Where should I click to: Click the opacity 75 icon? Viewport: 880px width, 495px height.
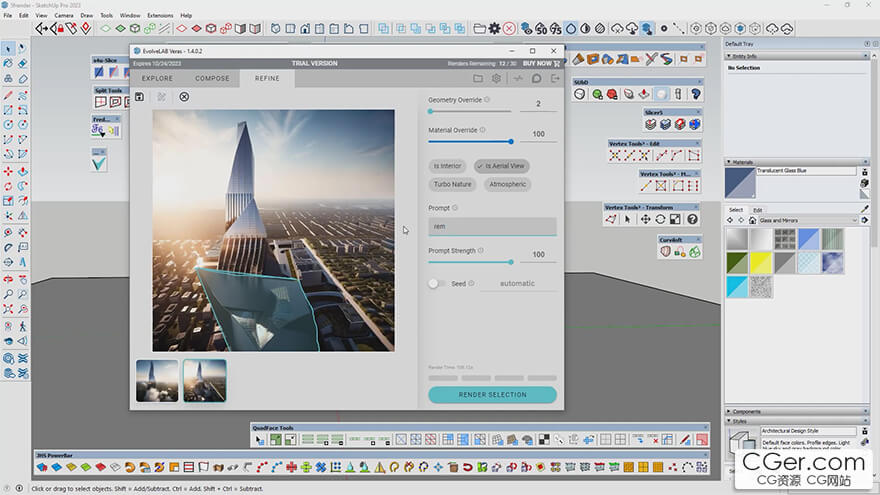click(x=556, y=28)
